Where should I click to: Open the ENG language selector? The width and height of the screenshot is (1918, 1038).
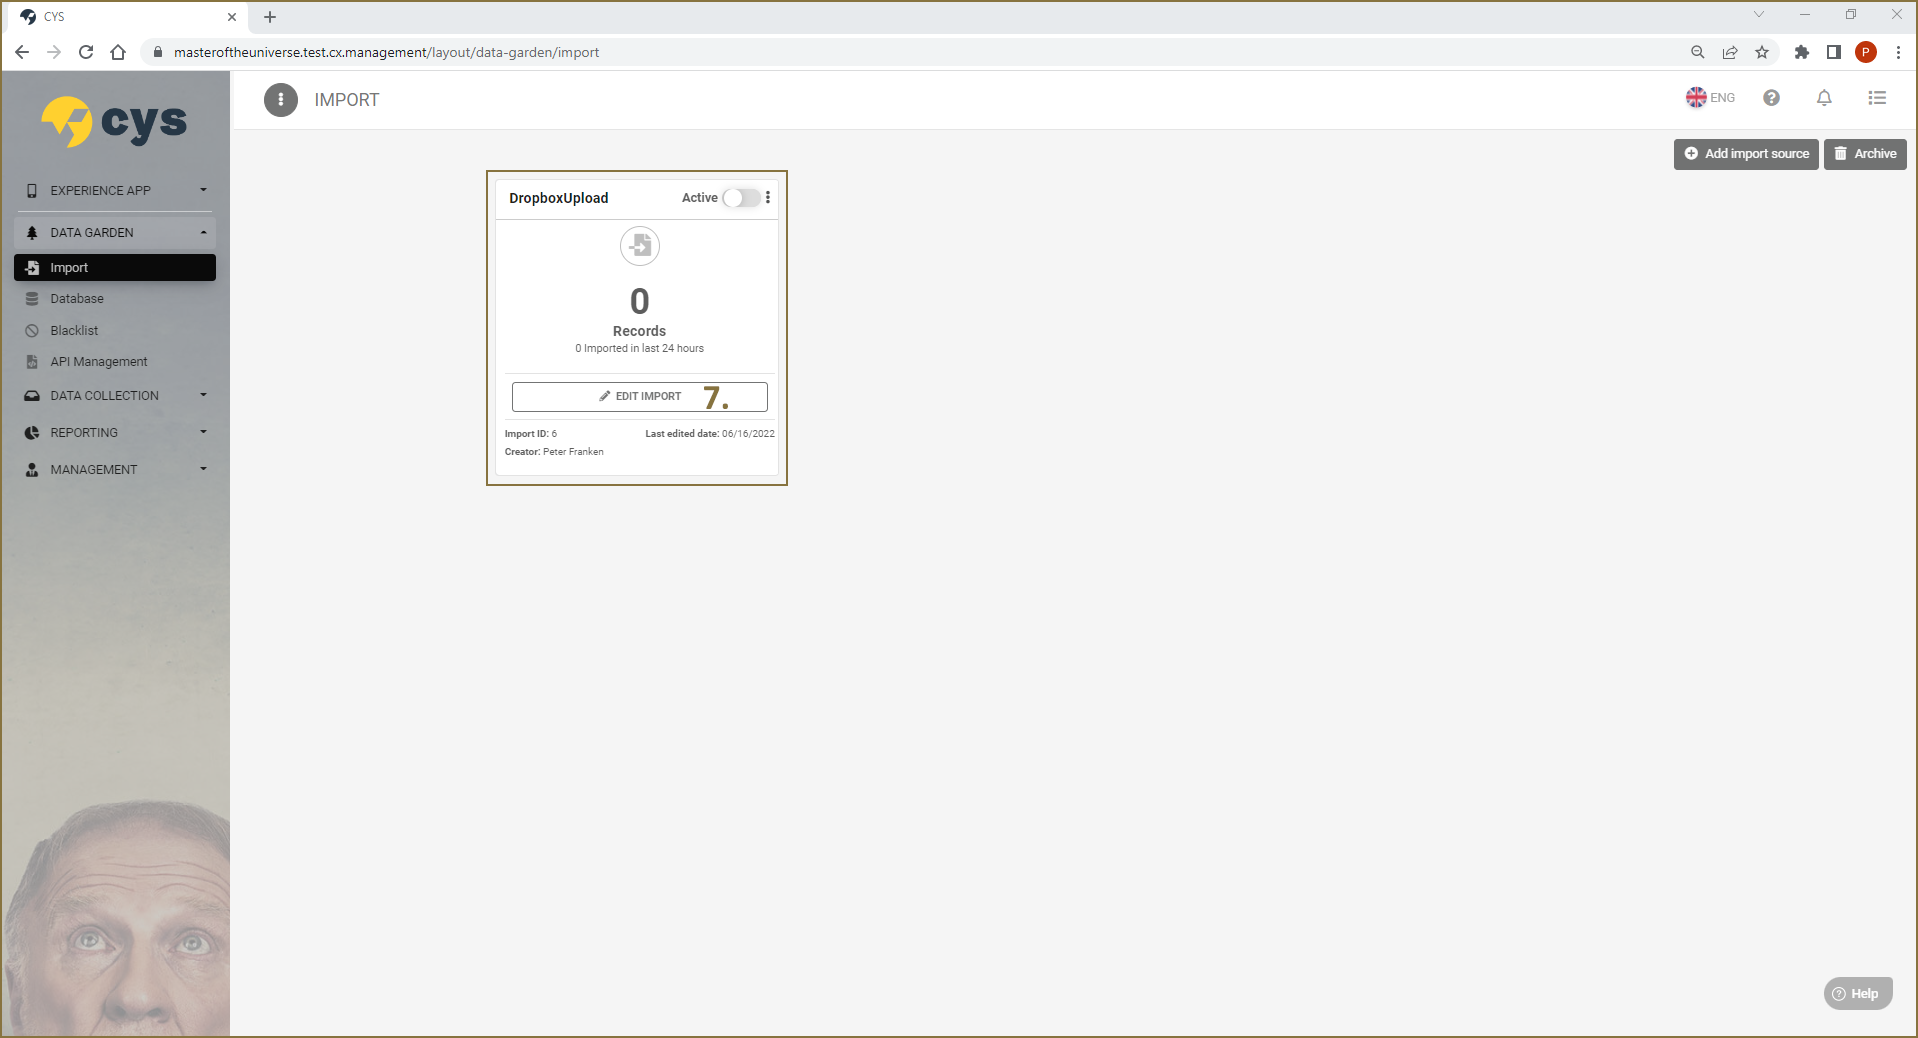tap(1711, 98)
